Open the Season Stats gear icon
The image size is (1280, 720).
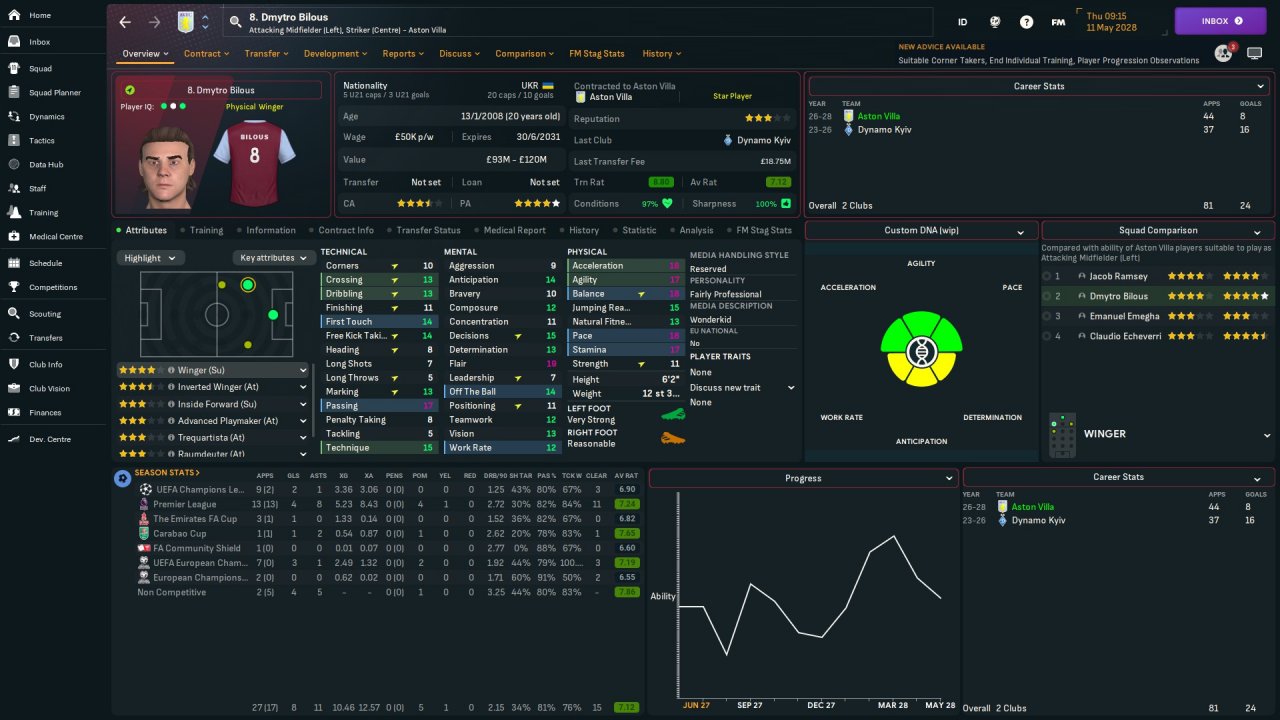122,478
